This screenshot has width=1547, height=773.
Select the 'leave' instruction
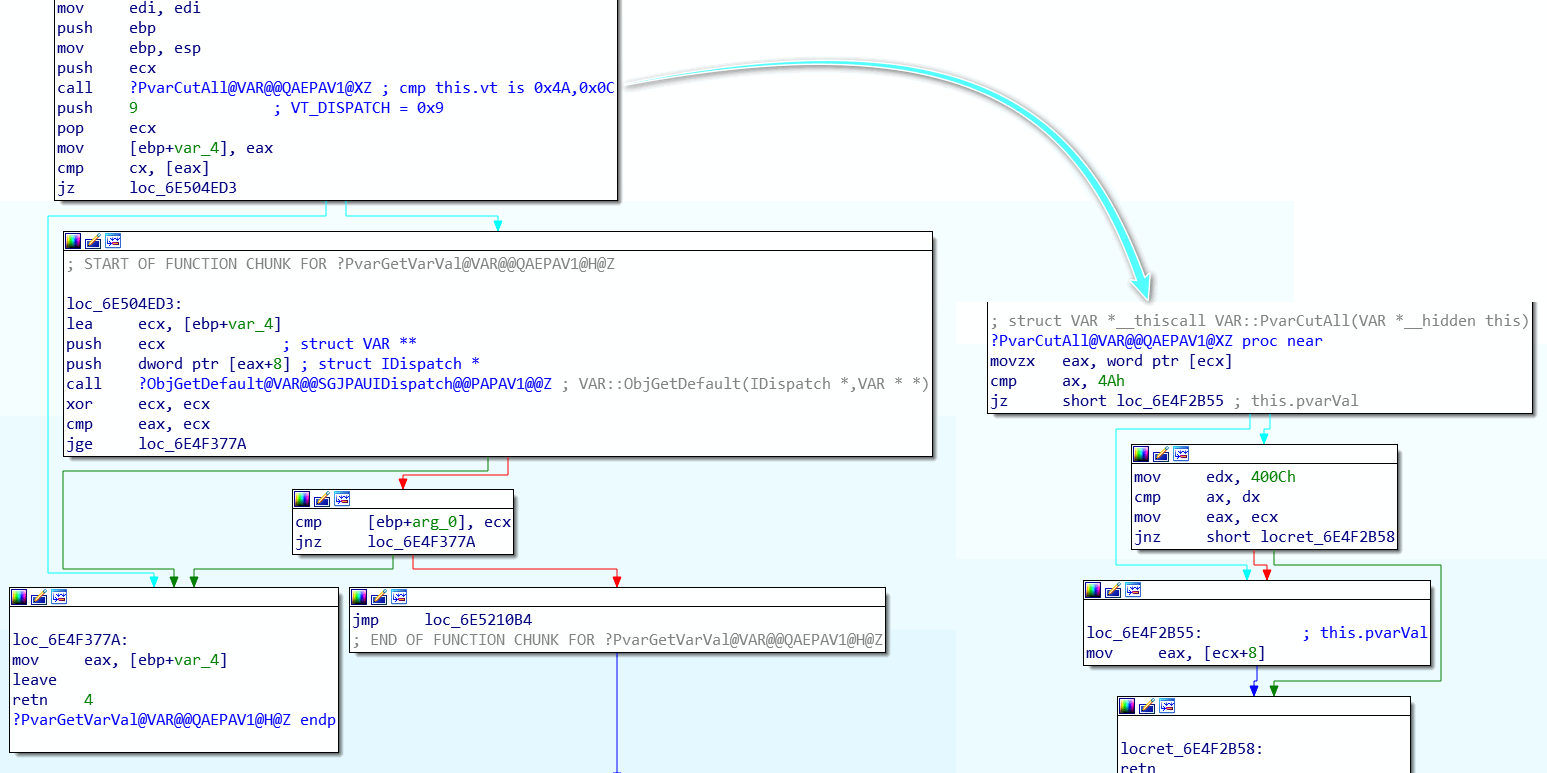pyautogui.click(x=35, y=680)
